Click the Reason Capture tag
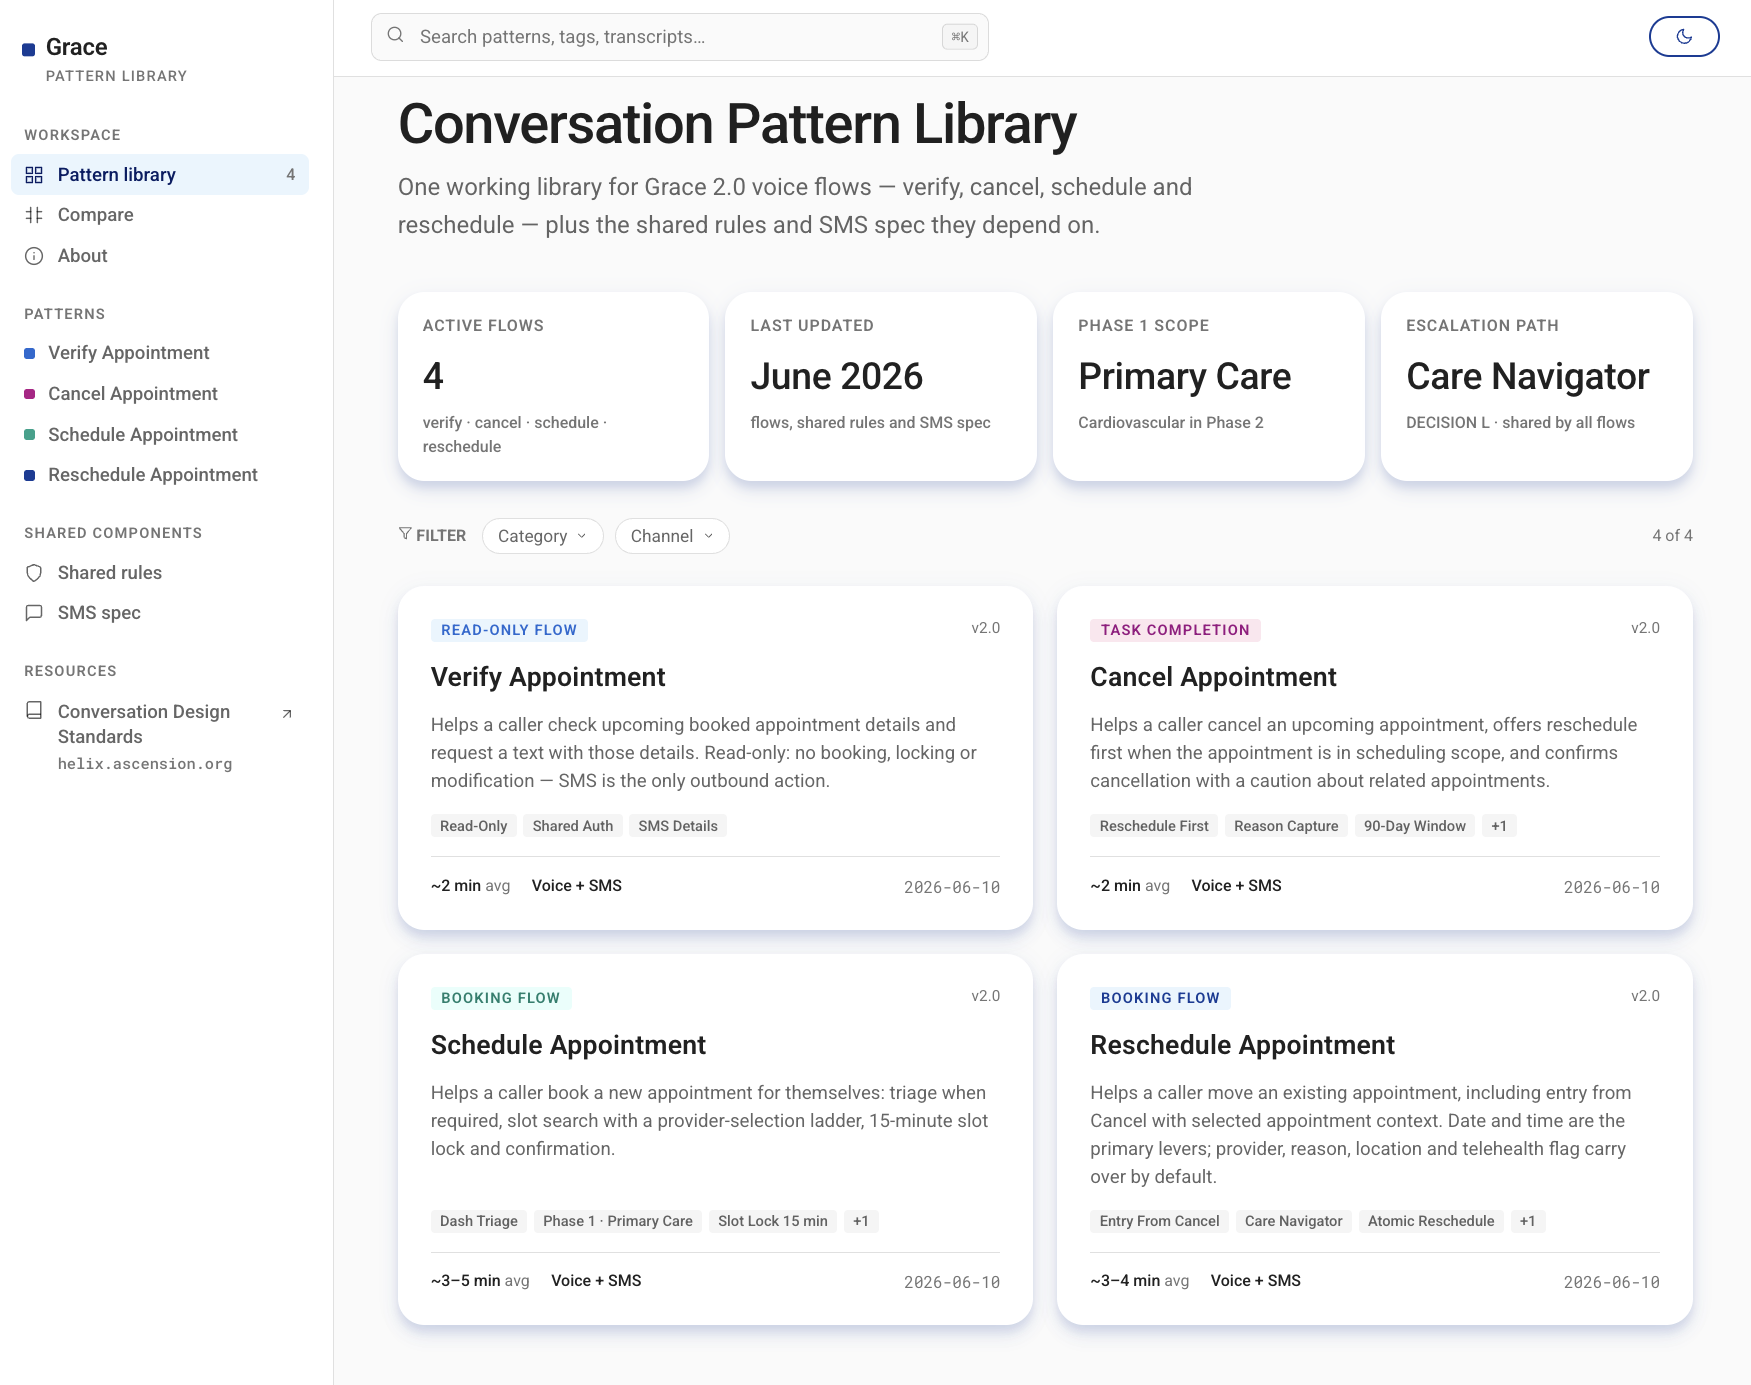The width and height of the screenshot is (1751, 1385). pyautogui.click(x=1286, y=826)
